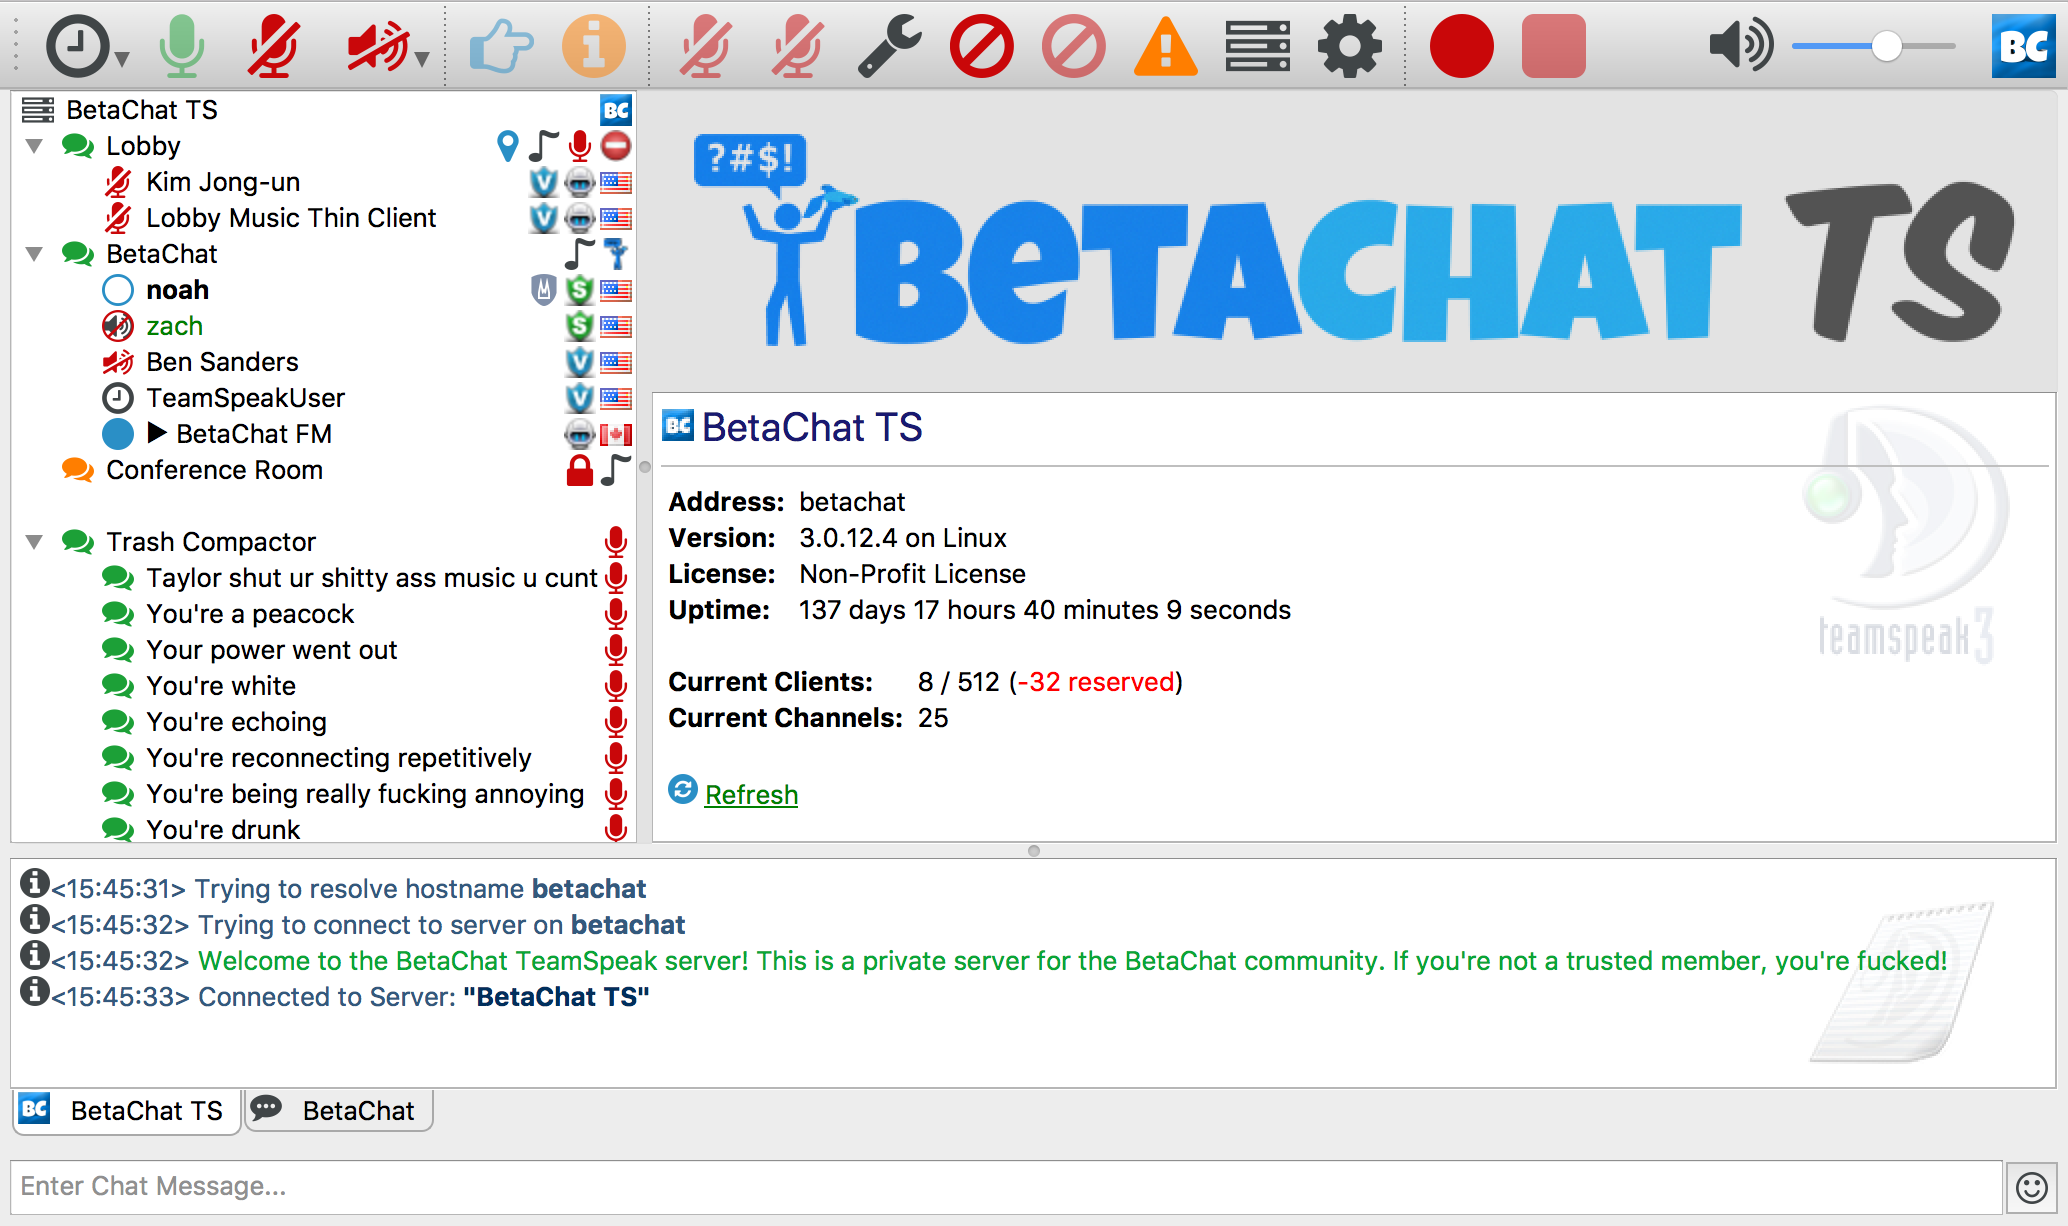The height and width of the screenshot is (1226, 2068).
Task: Open the server list icon in toolbar
Action: point(1258,46)
